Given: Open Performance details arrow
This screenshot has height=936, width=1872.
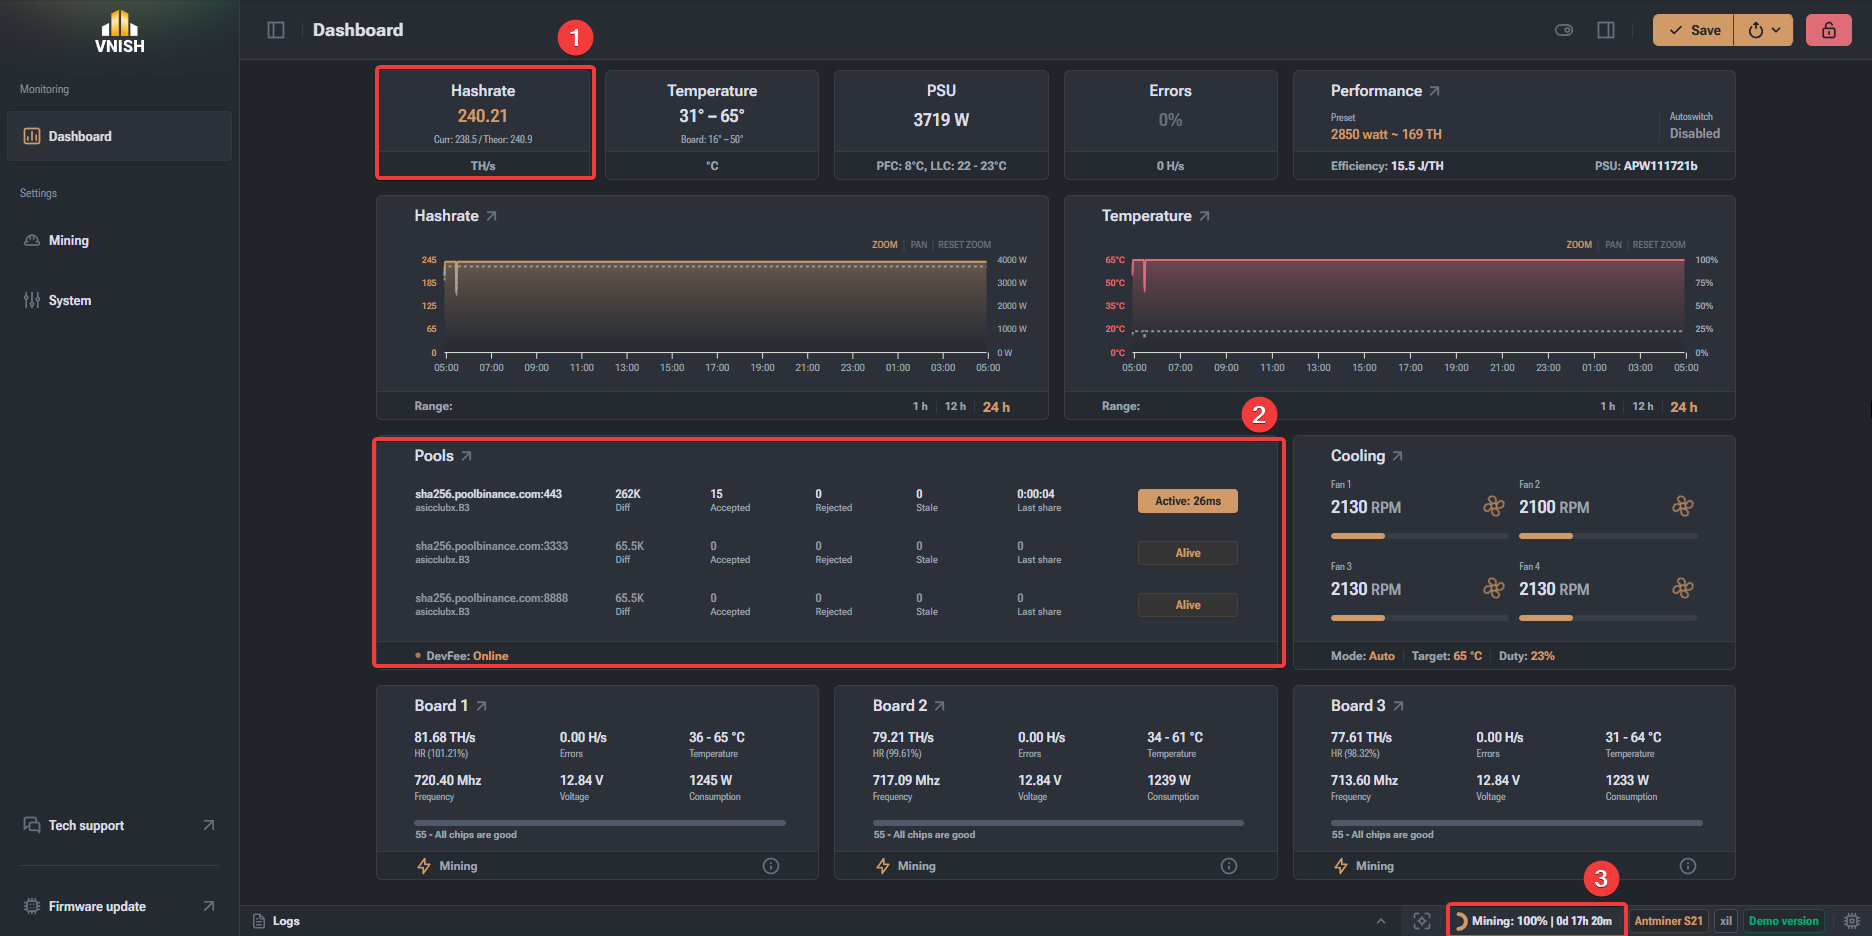Looking at the screenshot, I should pos(1434,91).
